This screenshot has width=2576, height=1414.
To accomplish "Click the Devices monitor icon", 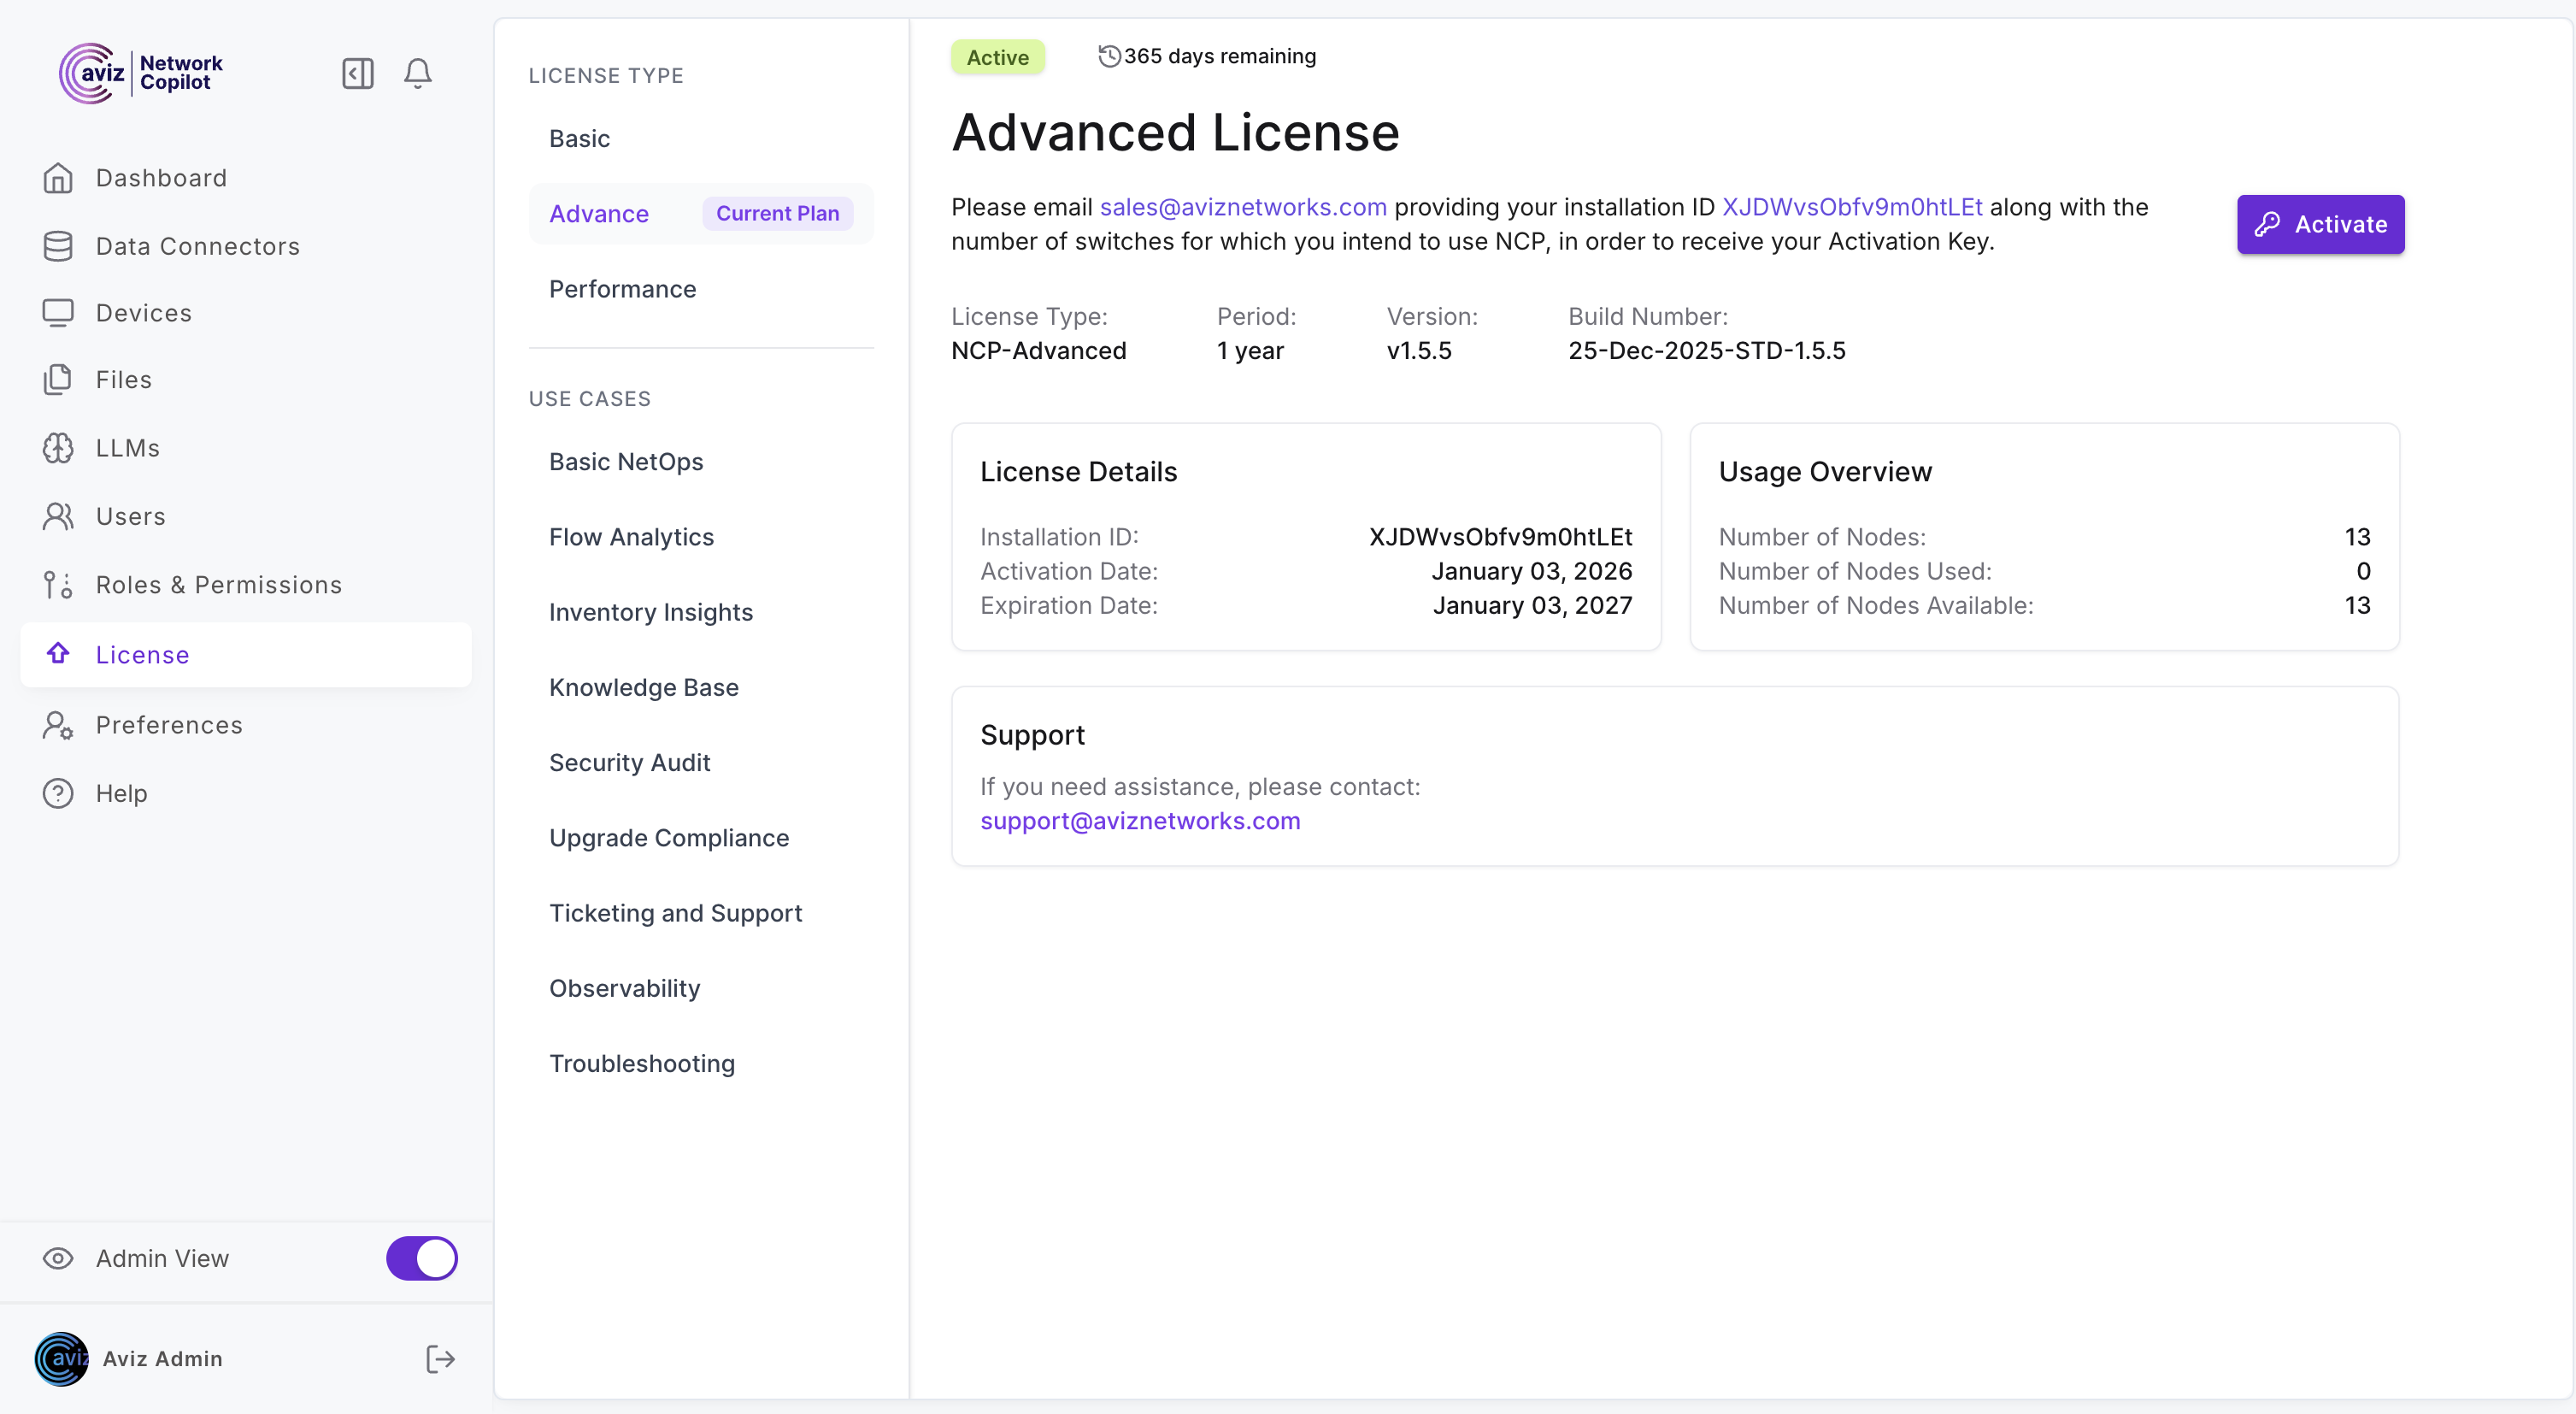I will (x=58, y=313).
